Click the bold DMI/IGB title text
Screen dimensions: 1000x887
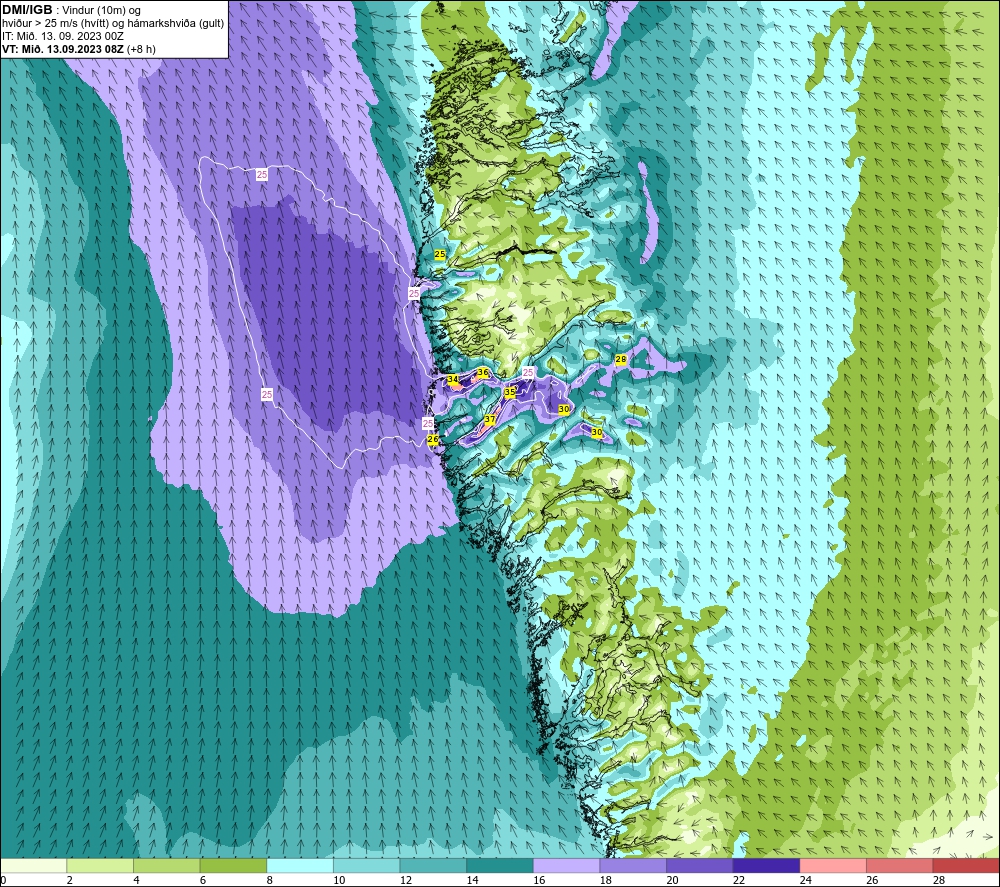coord(27,10)
